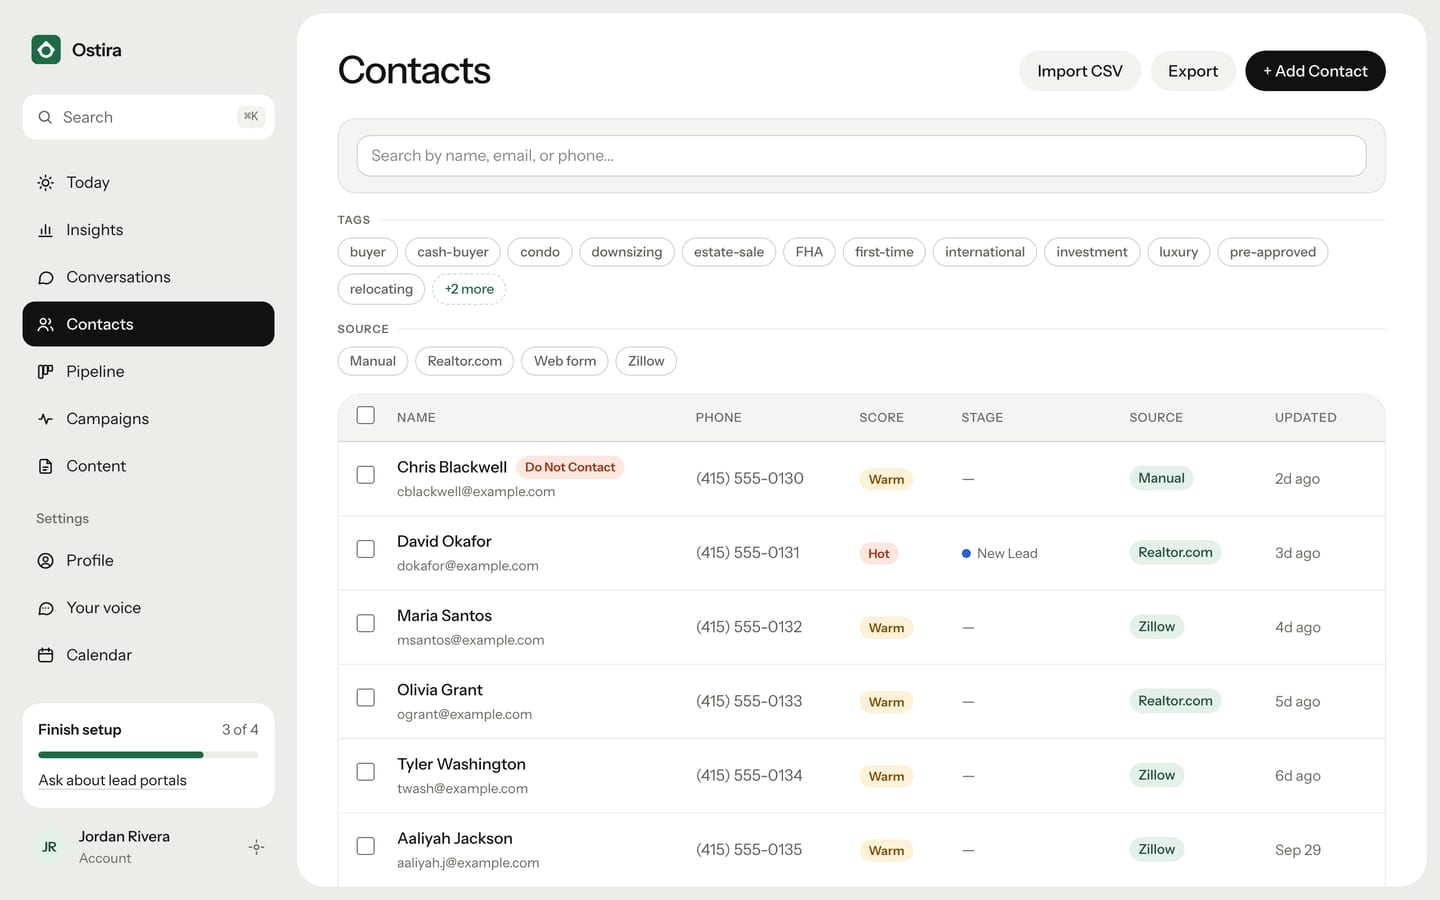Sort by the SCORE column header
Screen dimensions: 1440x900
[x=881, y=418]
